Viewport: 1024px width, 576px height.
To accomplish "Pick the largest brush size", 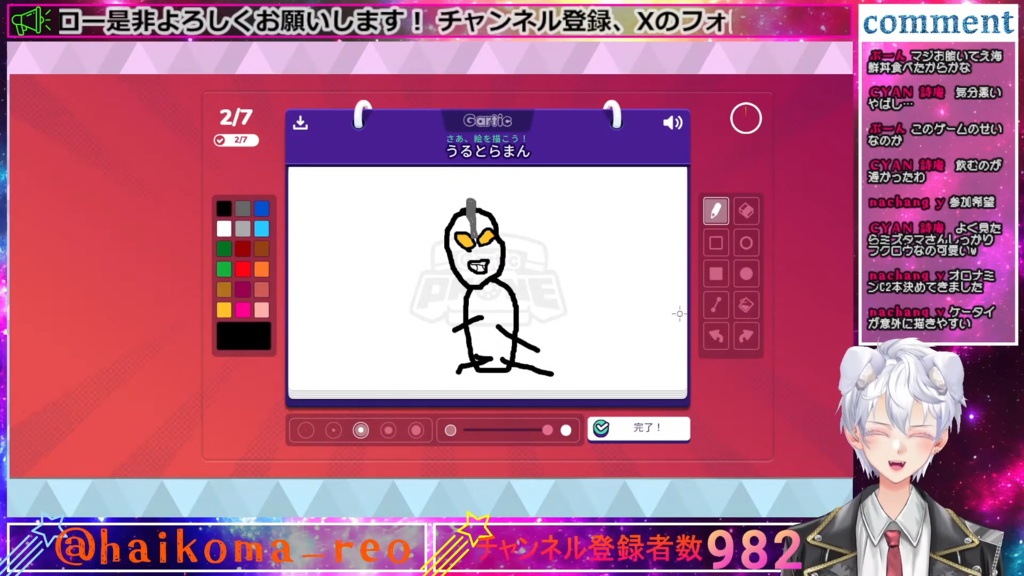I will (x=415, y=430).
